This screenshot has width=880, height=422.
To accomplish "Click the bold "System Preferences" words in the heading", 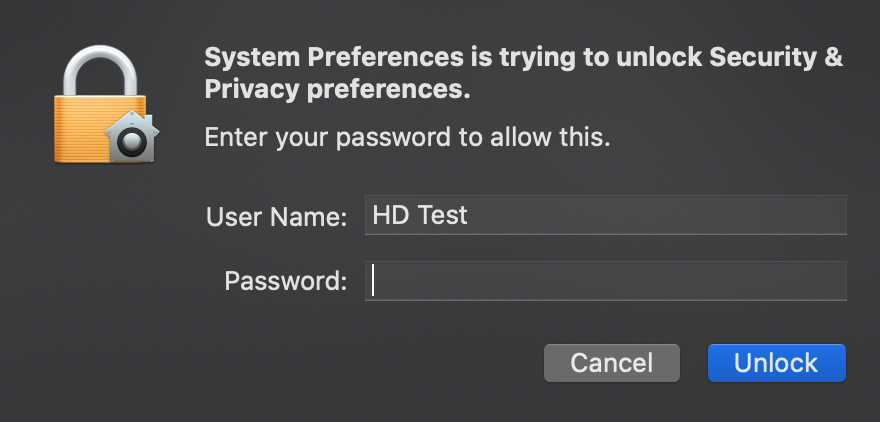I will point(334,58).
